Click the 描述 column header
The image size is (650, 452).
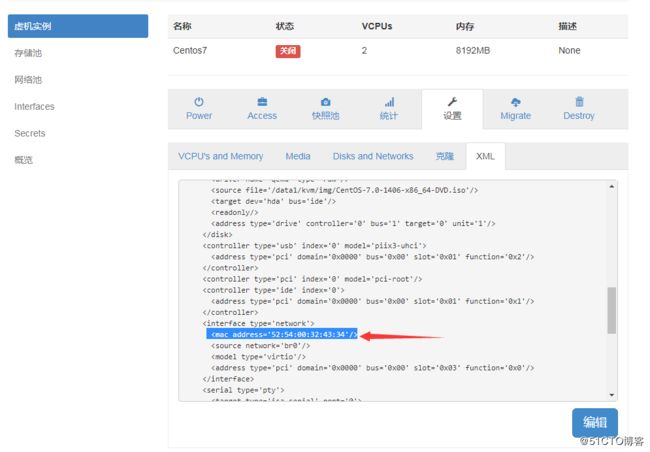point(568,26)
